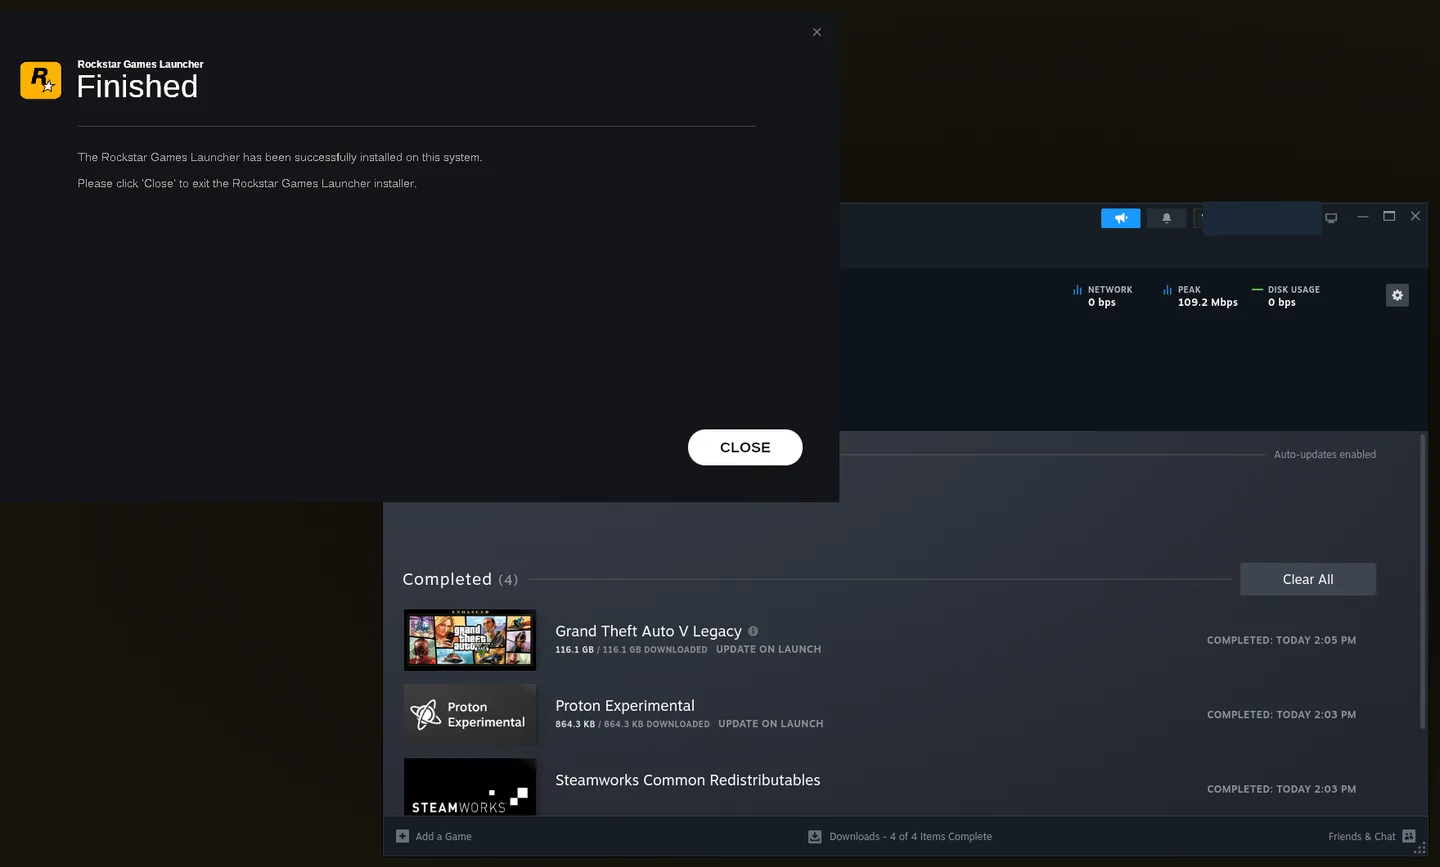Open Friends & Chat link
This screenshot has width=1440, height=867.
click(1361, 837)
